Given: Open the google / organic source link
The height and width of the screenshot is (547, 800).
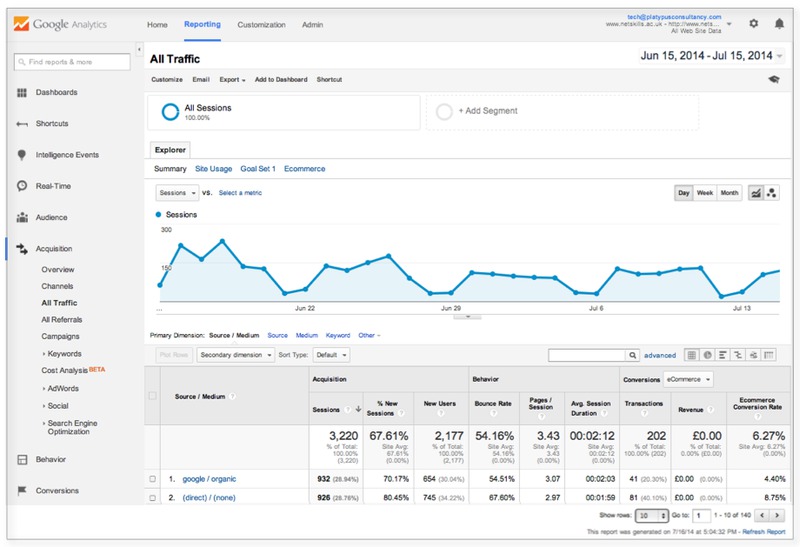Looking at the screenshot, I should tap(209, 479).
